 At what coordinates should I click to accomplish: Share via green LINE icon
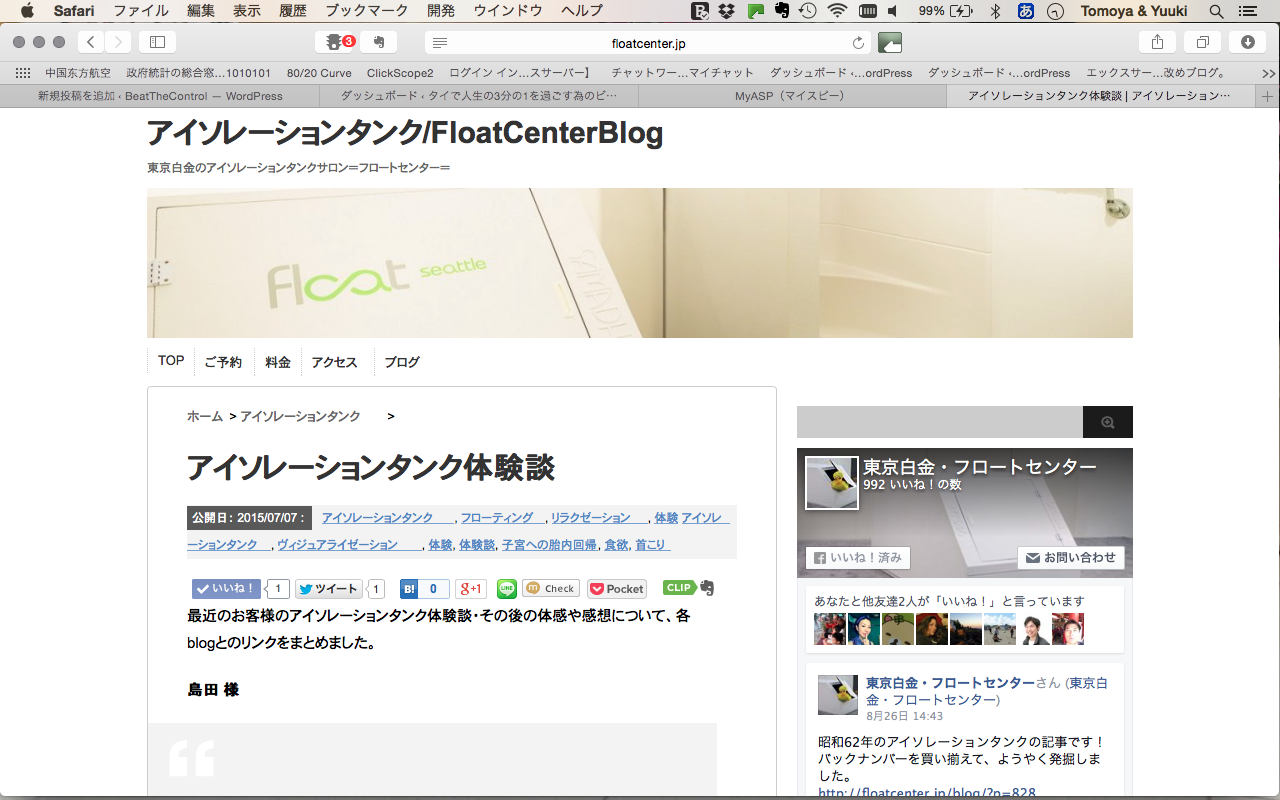507,589
